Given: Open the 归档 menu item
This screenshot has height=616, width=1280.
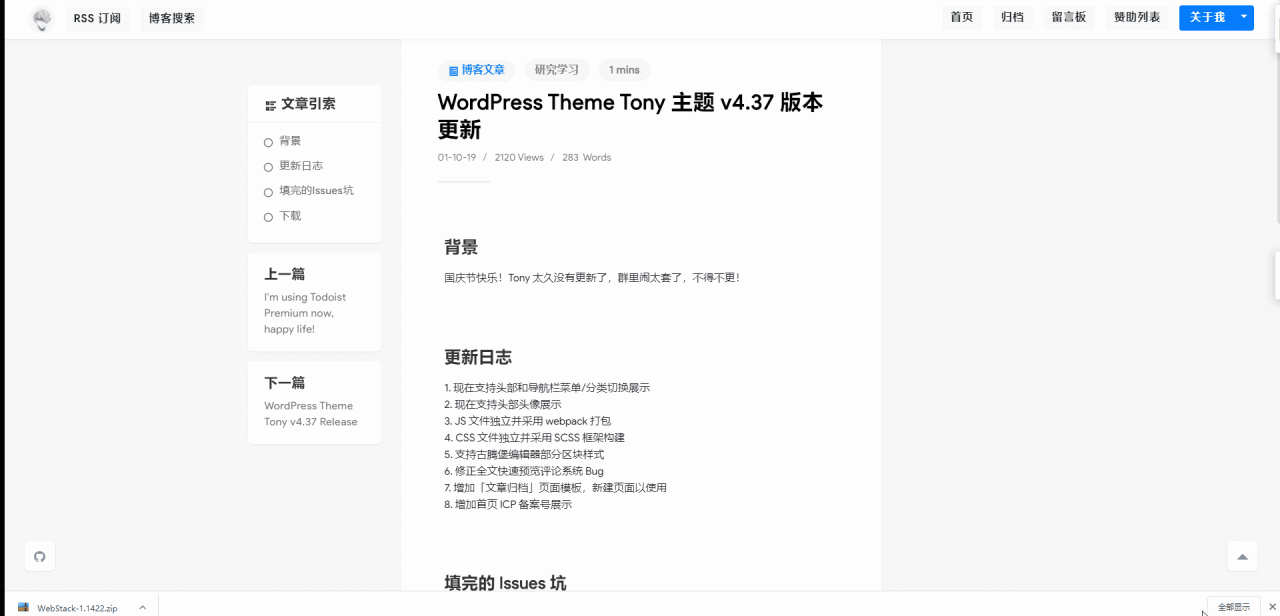Looking at the screenshot, I should point(1012,17).
